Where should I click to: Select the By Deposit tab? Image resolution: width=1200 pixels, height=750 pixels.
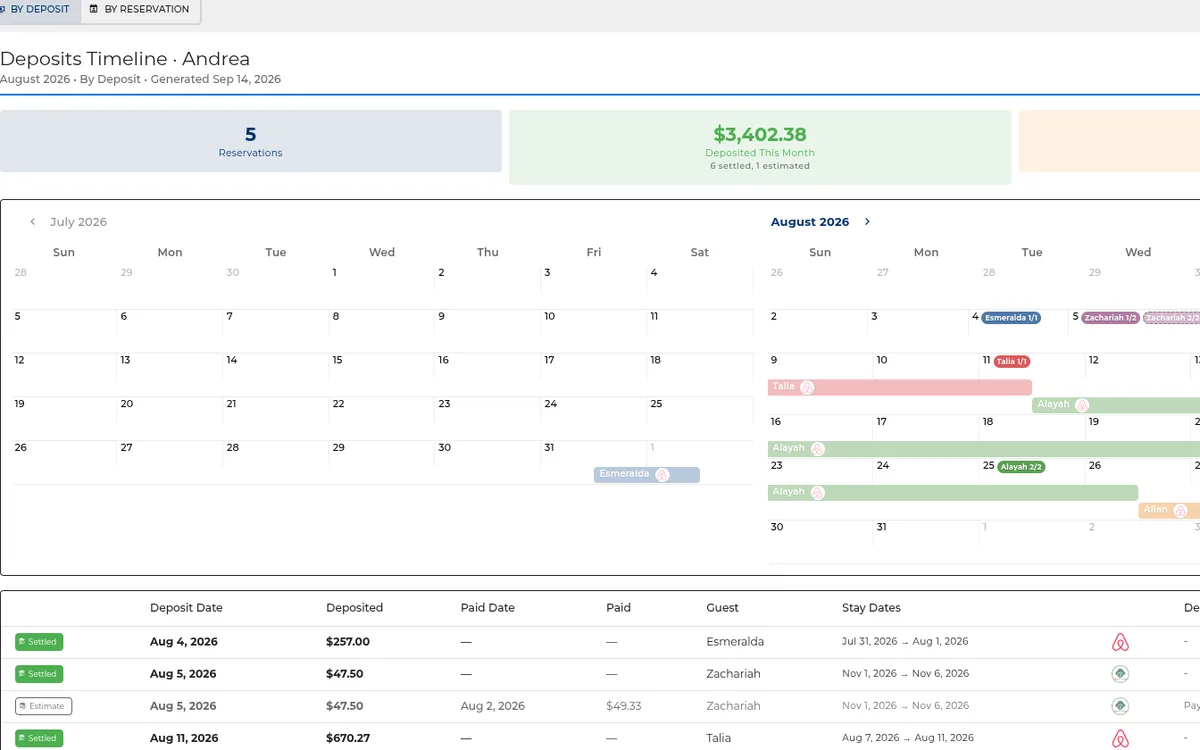(36, 10)
